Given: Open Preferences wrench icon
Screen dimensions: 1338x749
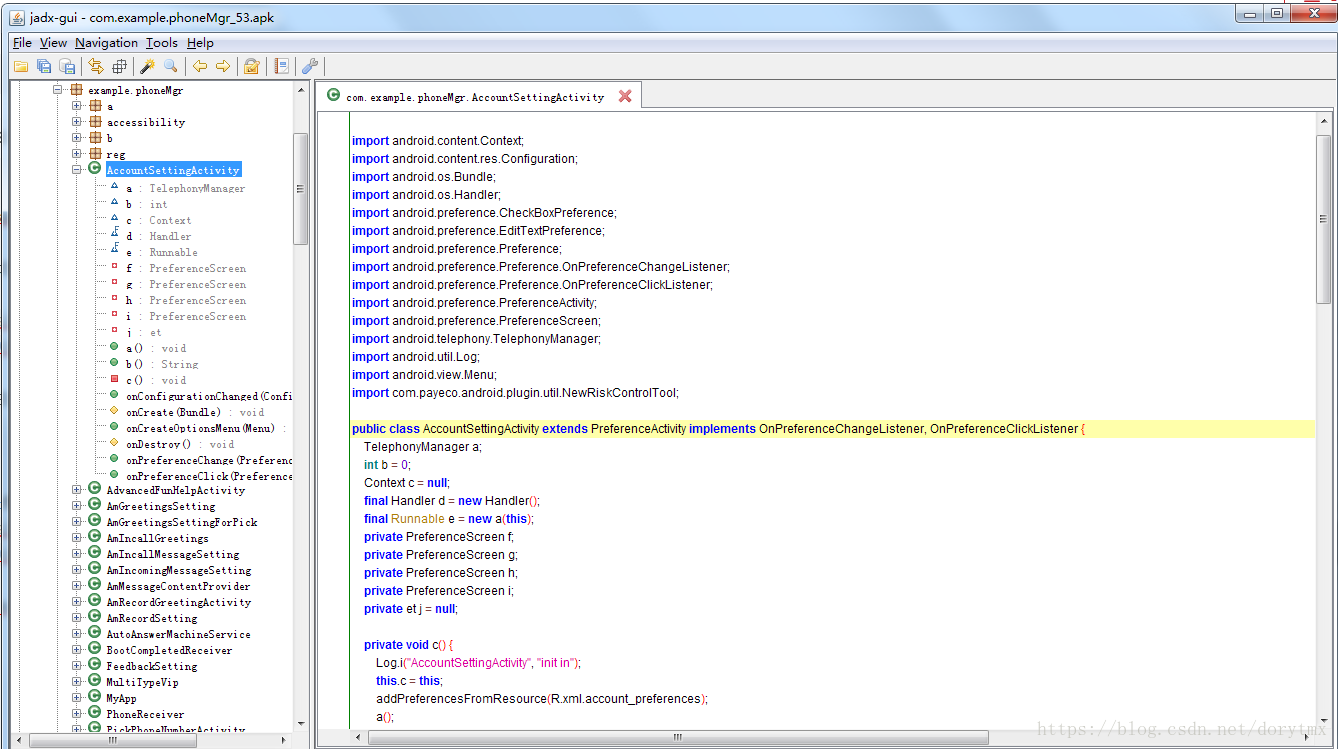Looking at the screenshot, I should tap(310, 66).
